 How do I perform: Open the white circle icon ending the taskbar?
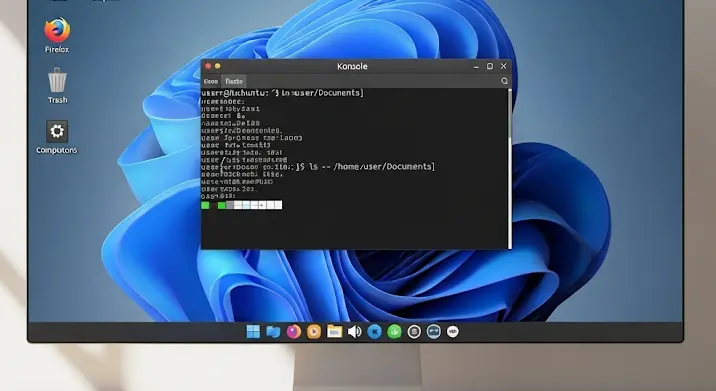453,332
